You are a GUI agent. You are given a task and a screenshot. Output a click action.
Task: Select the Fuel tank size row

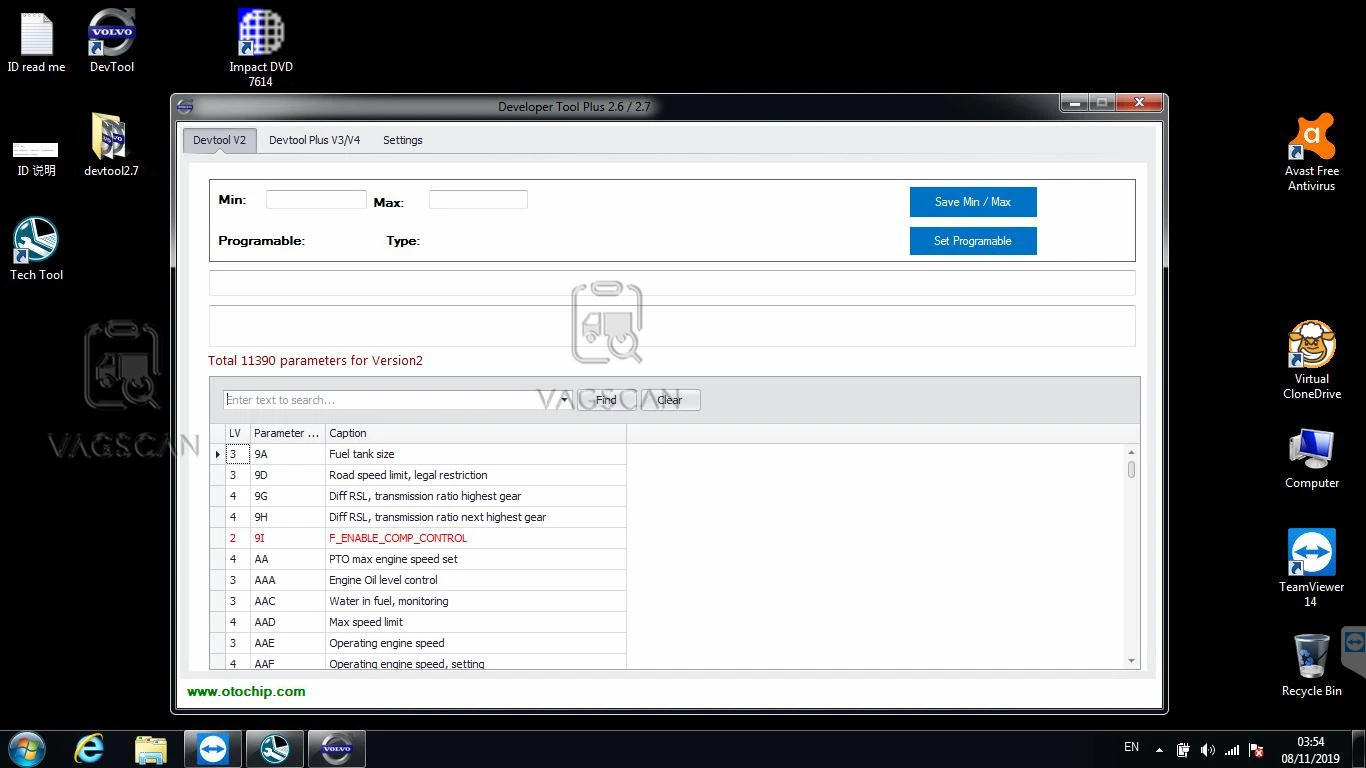click(418, 454)
